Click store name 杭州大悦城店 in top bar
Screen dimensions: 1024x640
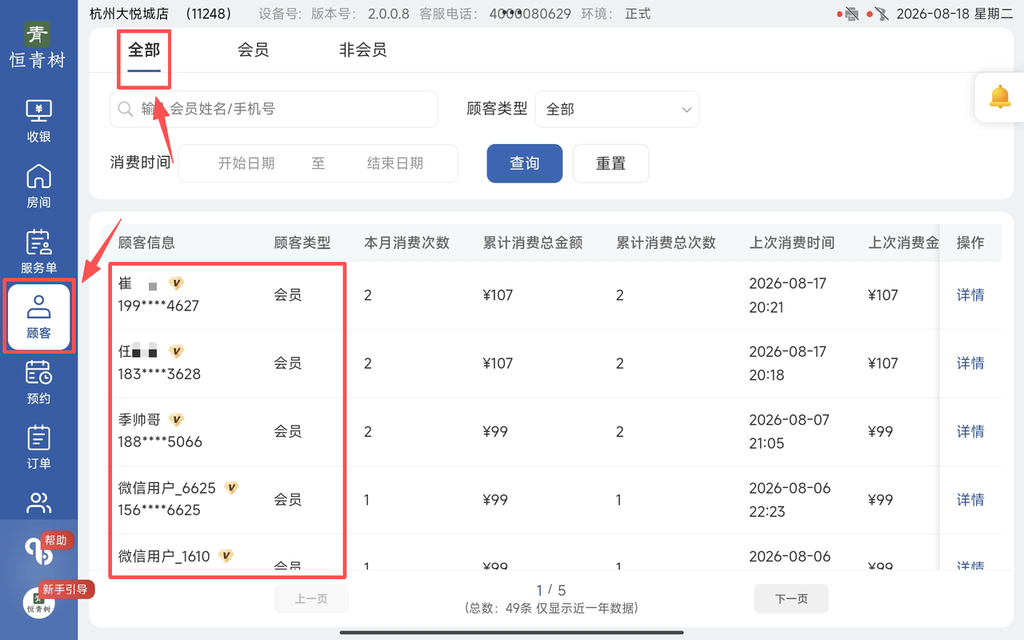(129, 14)
